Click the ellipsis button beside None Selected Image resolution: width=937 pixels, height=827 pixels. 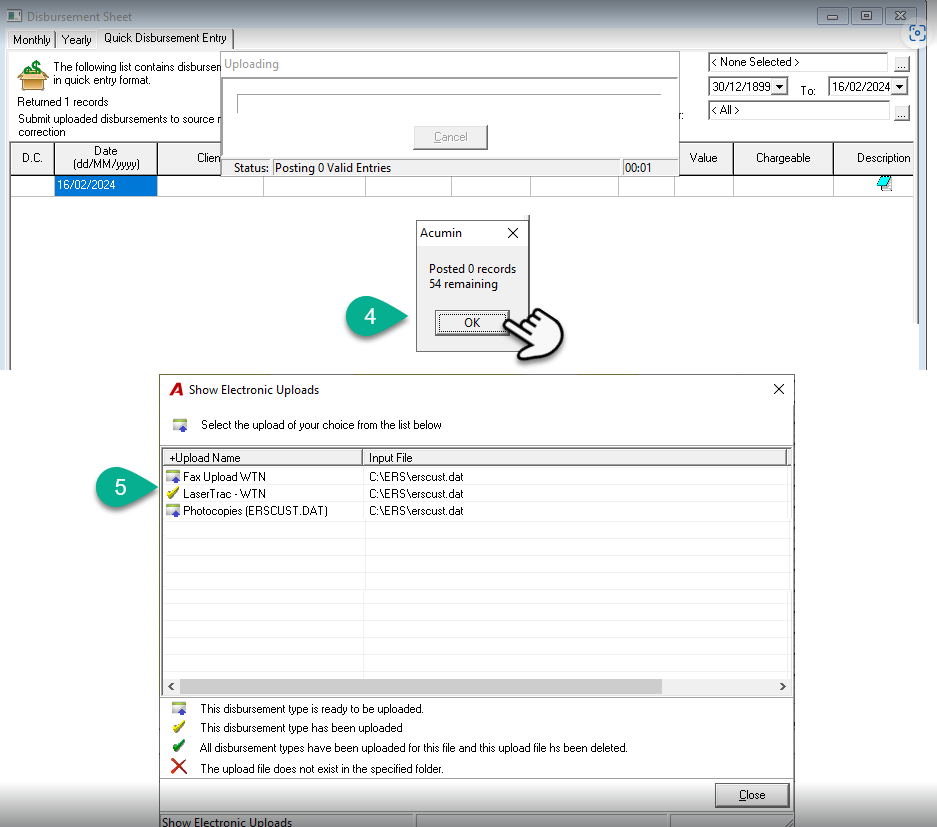(x=902, y=63)
